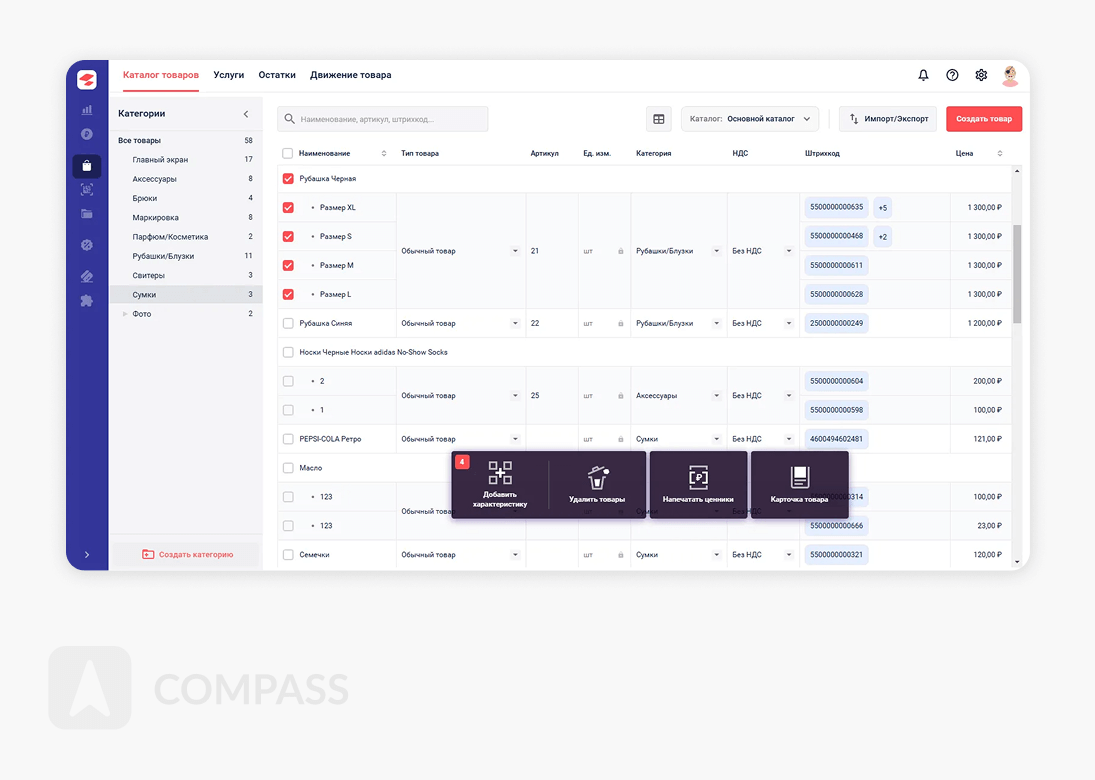This screenshot has height=780, width=1095.
Task: Switch to the Движение товара tab
Action: tap(350, 75)
